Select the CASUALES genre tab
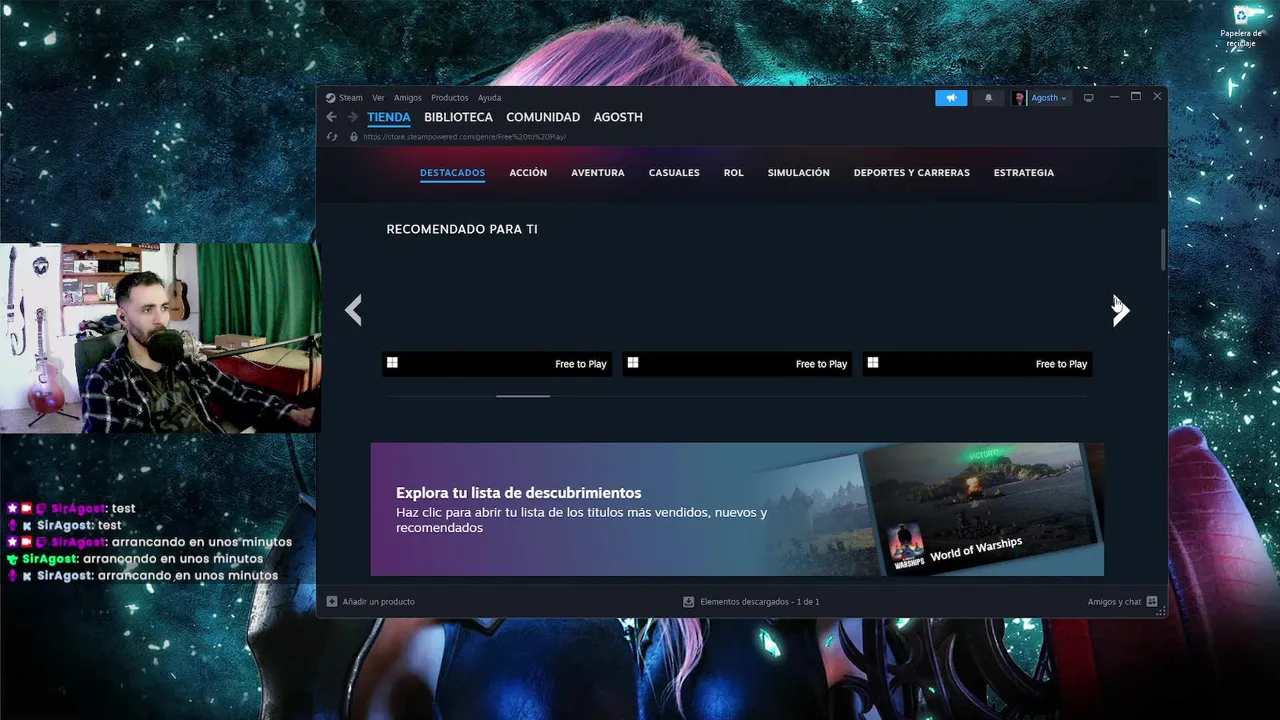 (674, 173)
